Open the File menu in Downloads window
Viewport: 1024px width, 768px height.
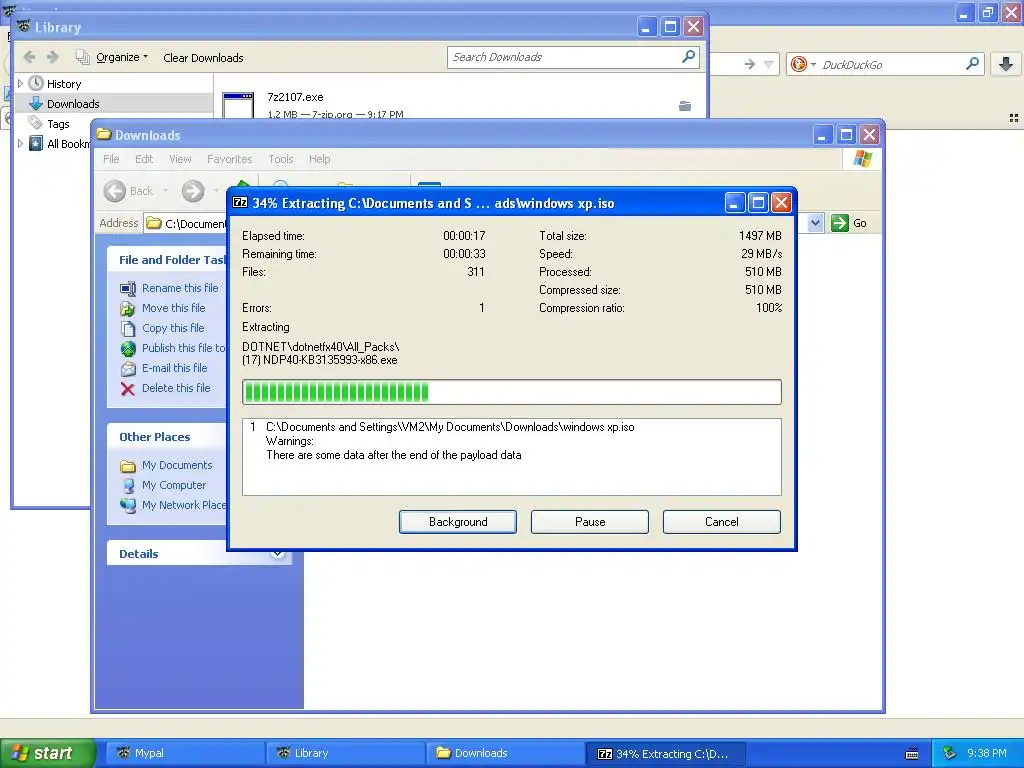click(x=111, y=159)
